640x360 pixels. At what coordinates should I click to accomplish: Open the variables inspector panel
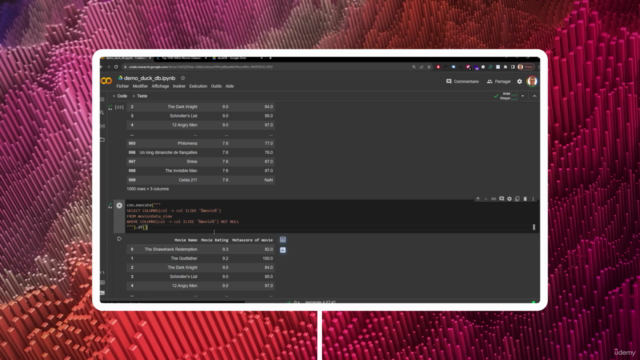[102, 126]
